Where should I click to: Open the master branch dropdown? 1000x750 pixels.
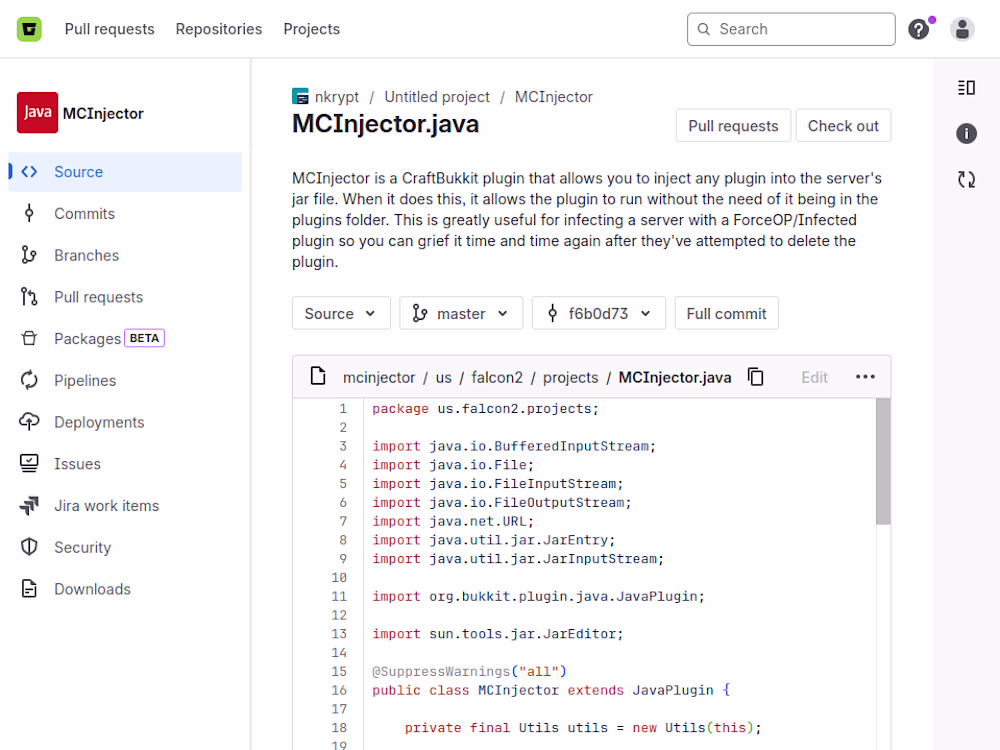[461, 313]
